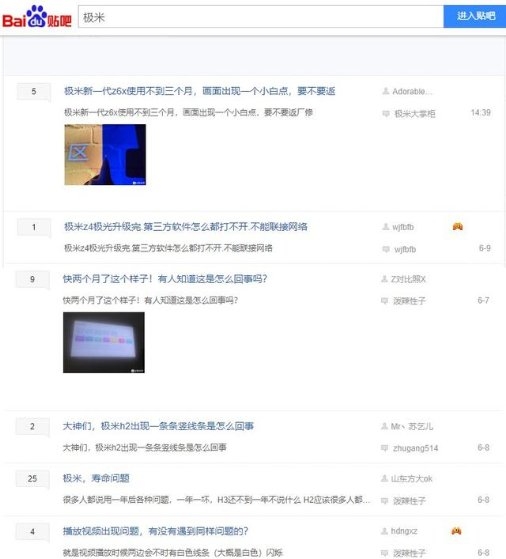Click the 6-7 reply date
The image size is (506, 559).
click(x=483, y=301)
